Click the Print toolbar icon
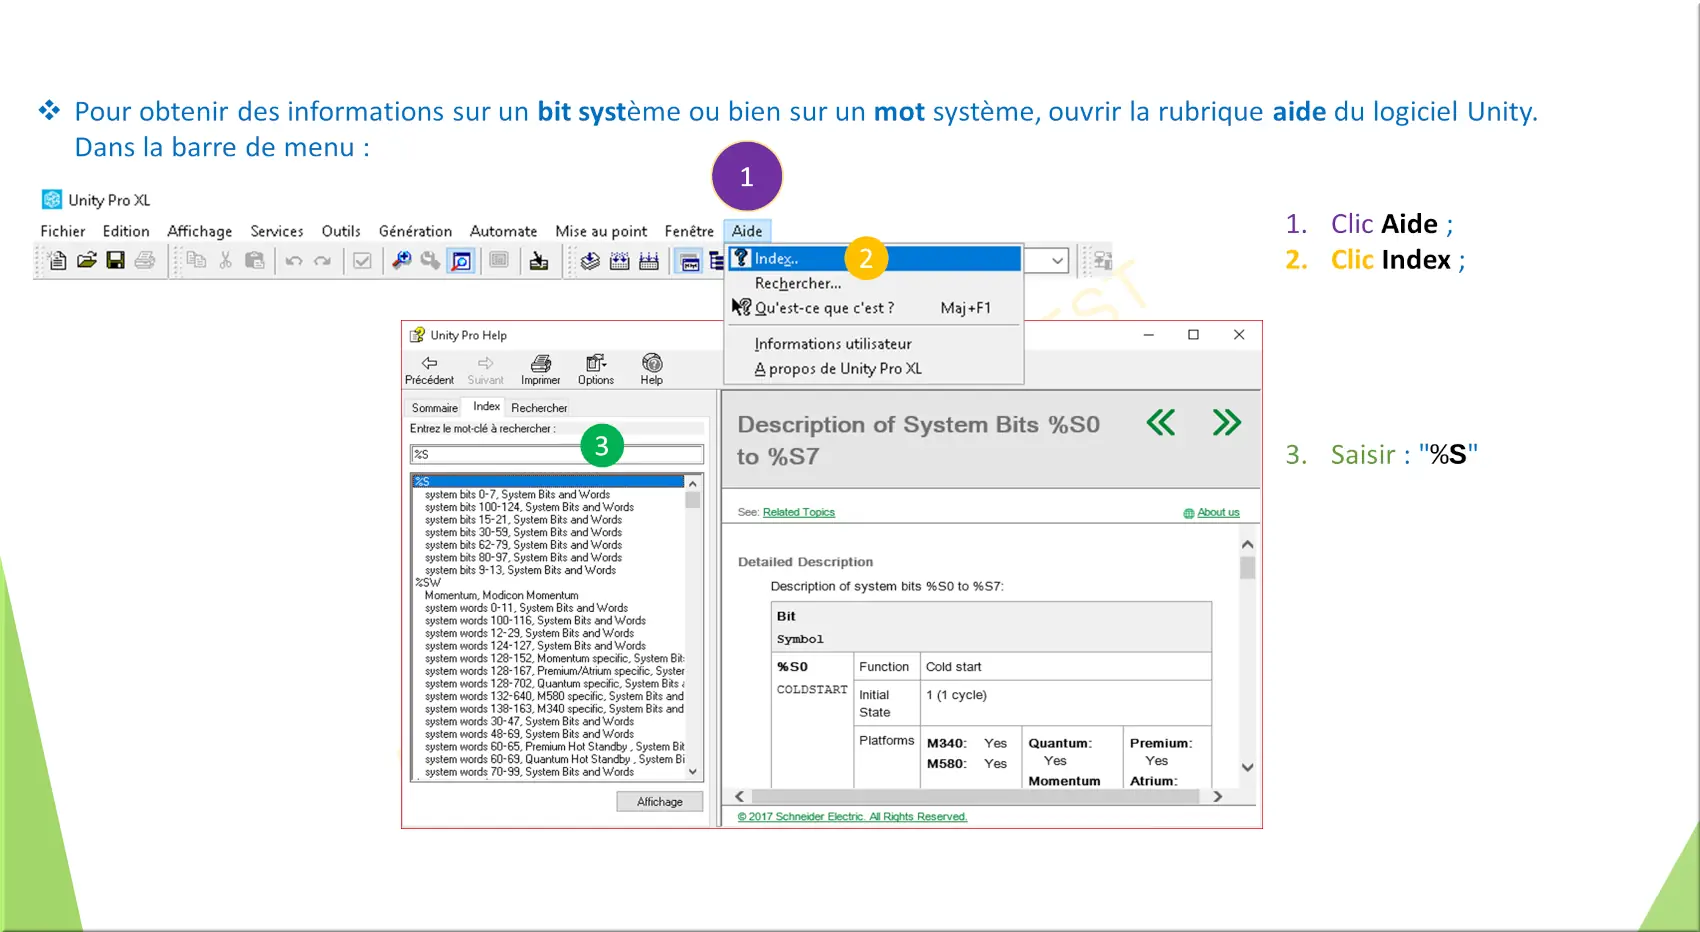This screenshot has height=932, width=1700. pyautogui.click(x=145, y=261)
